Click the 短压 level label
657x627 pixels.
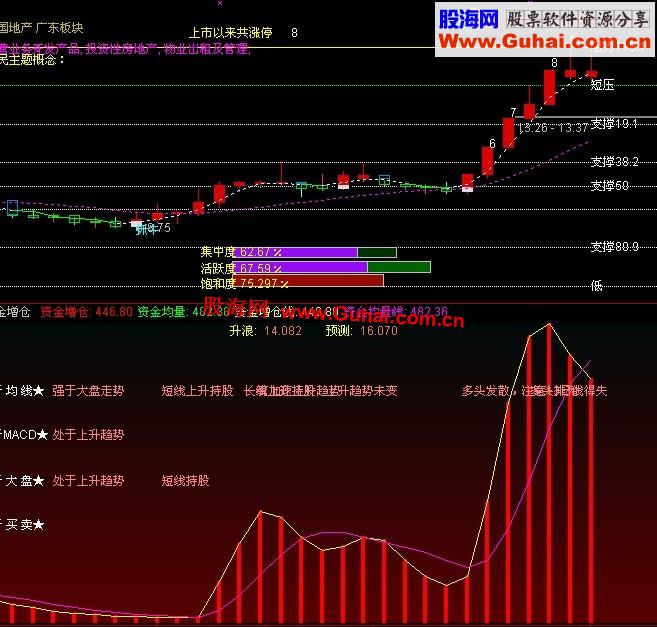(602, 85)
